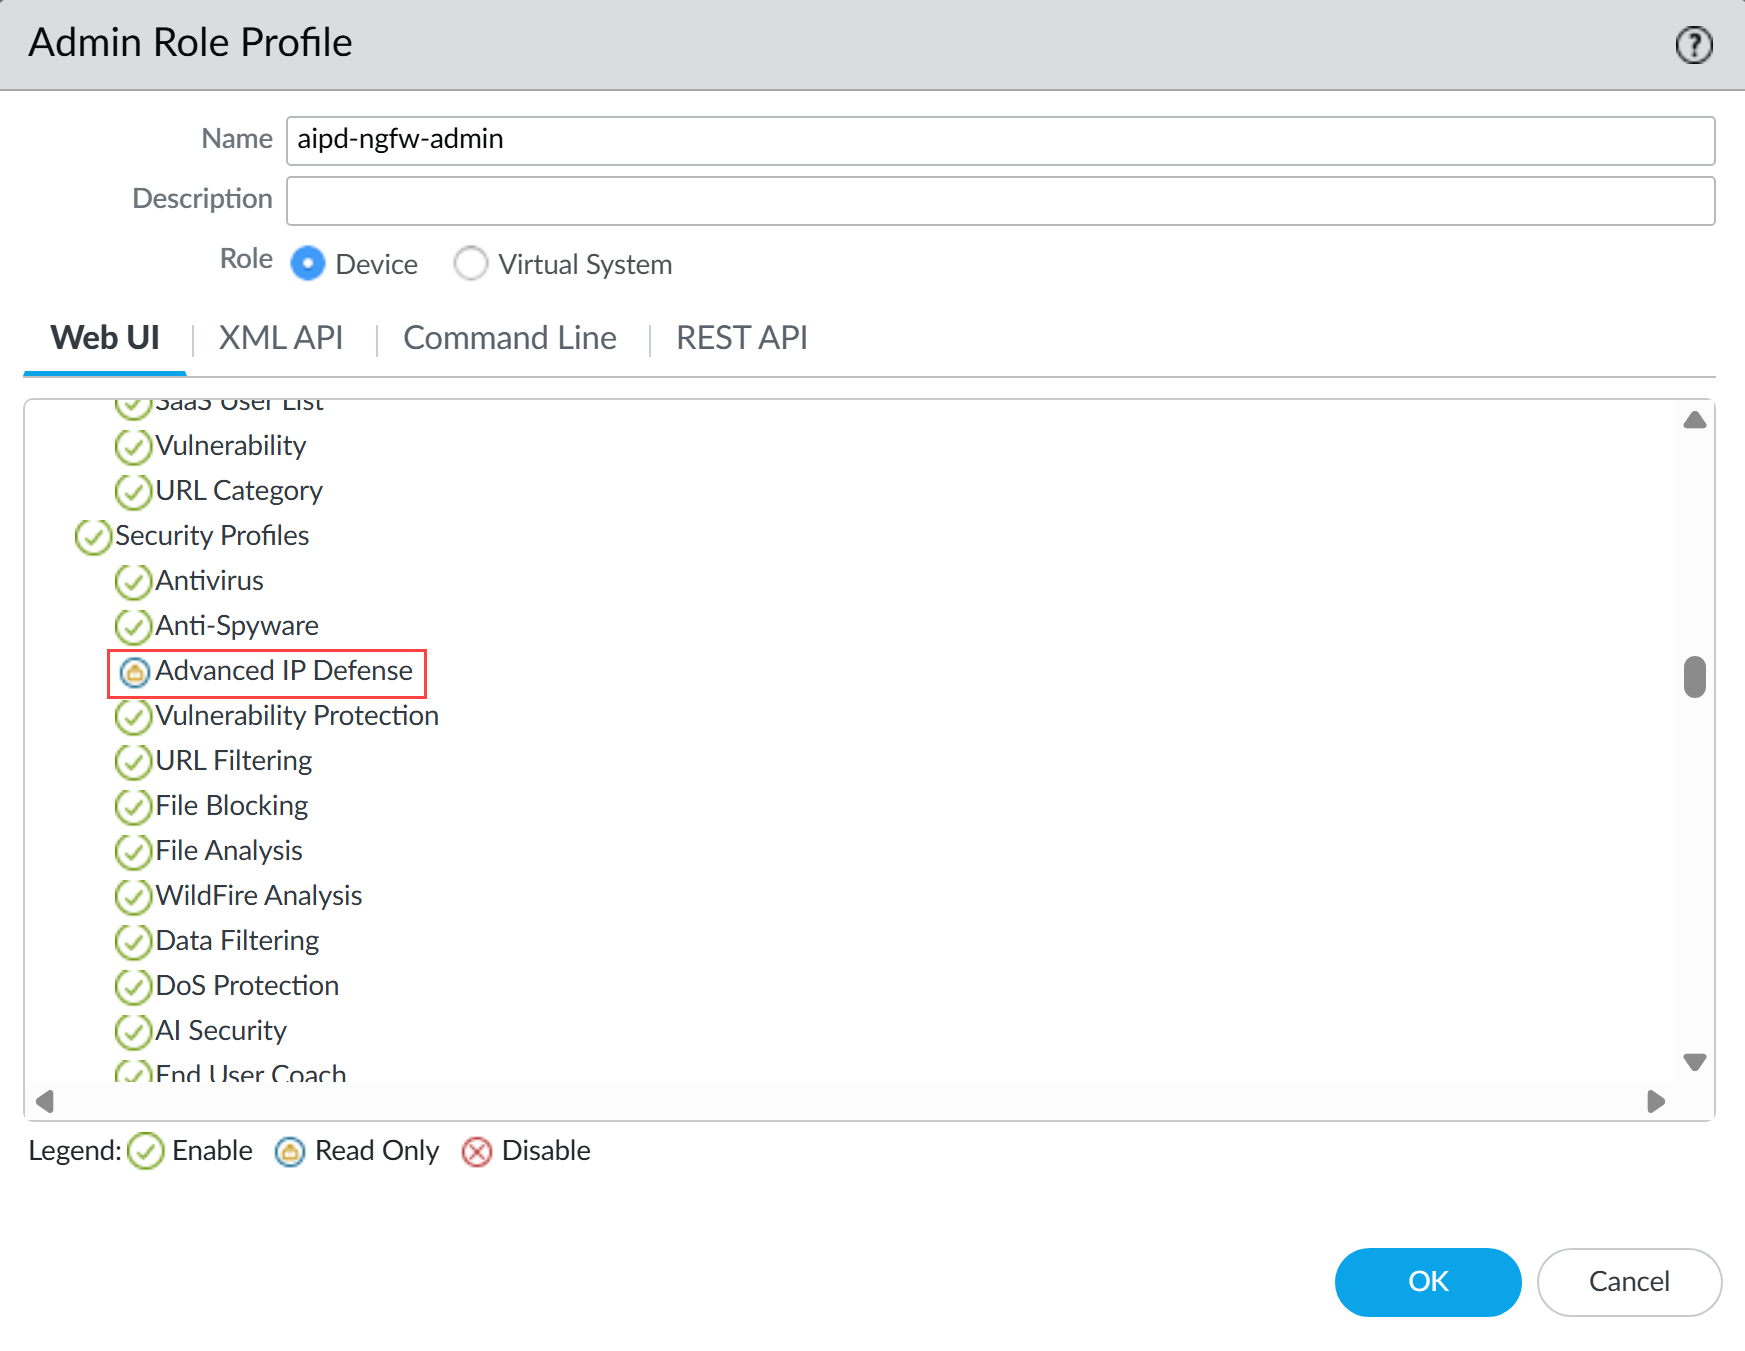Image resolution: width=1745 pixels, height=1351 pixels.
Task: Toggle the File Blocking permission icon
Action: pos(133,807)
